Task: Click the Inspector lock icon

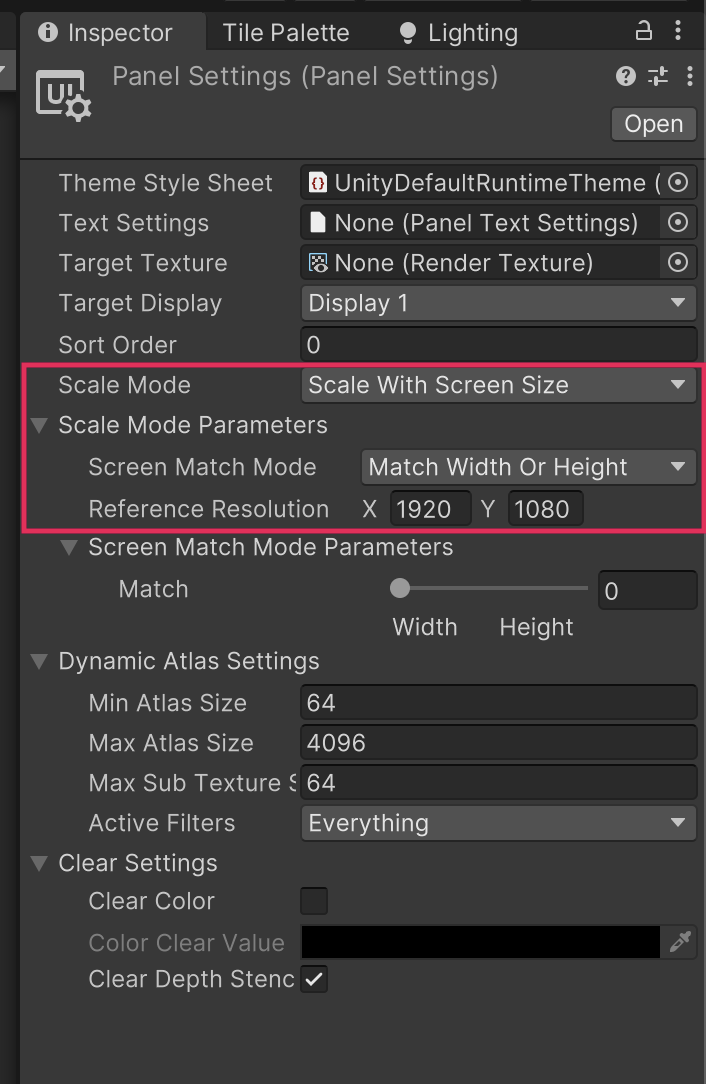Action: tap(644, 32)
